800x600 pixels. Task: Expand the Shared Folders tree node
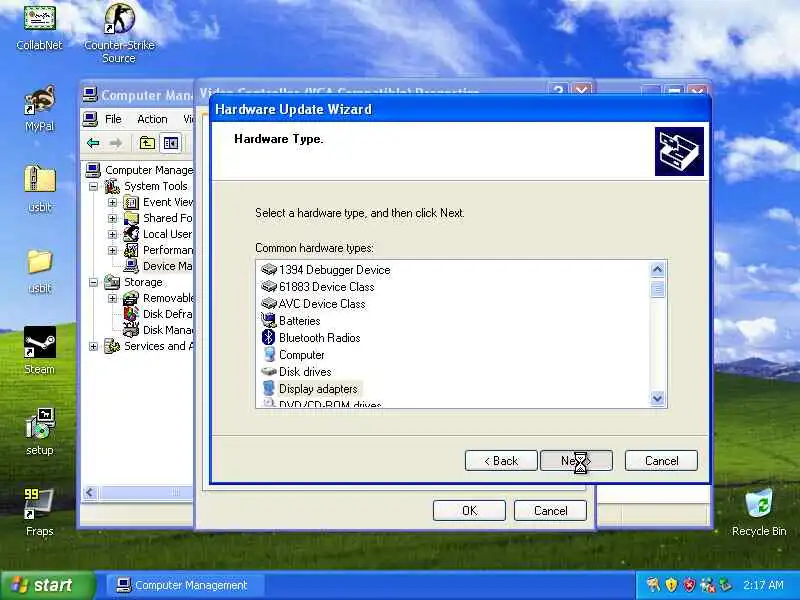112,218
